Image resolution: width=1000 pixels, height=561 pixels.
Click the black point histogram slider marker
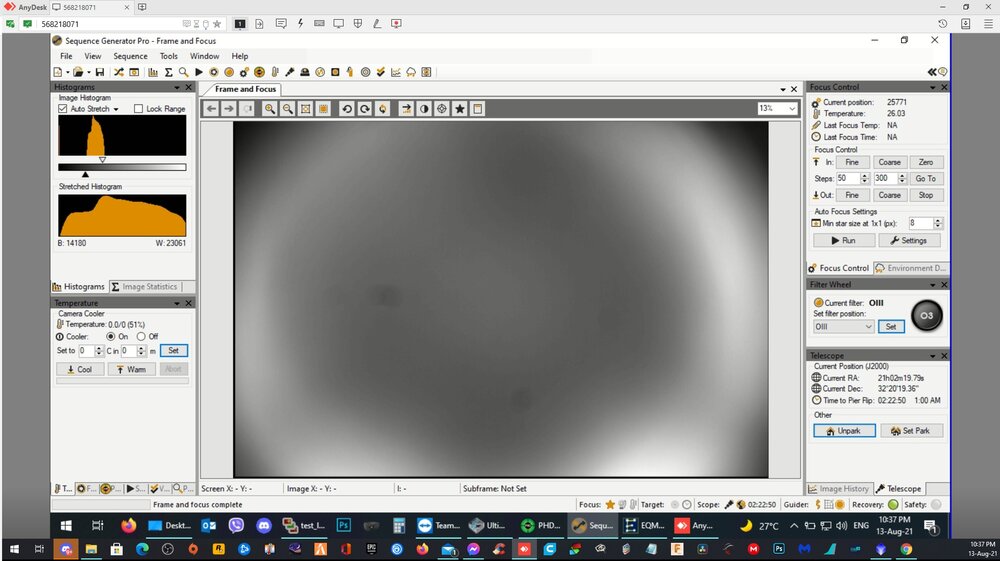pyautogui.click(x=85, y=175)
